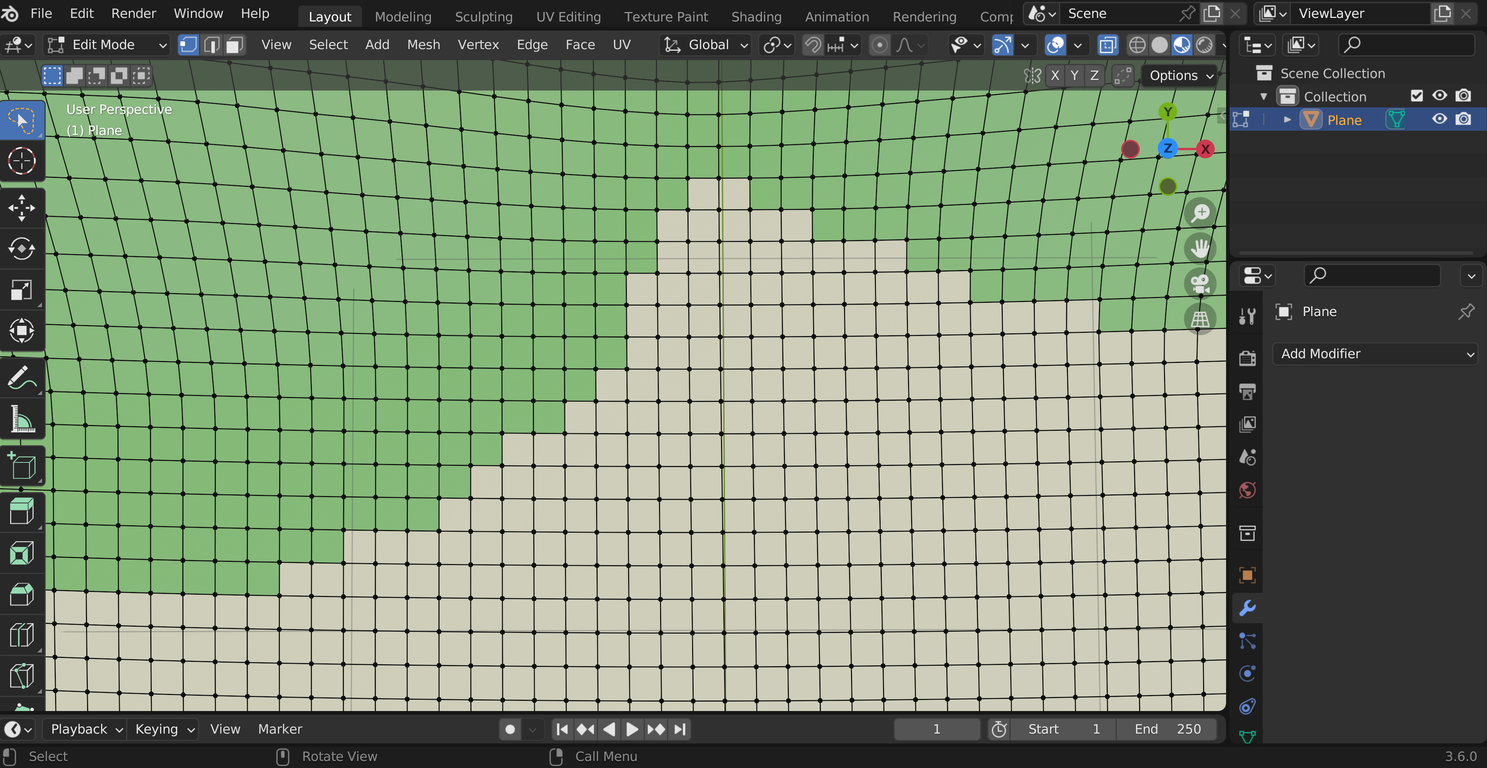Select the Select Box tool
The height and width of the screenshot is (768, 1487).
coord(22,120)
